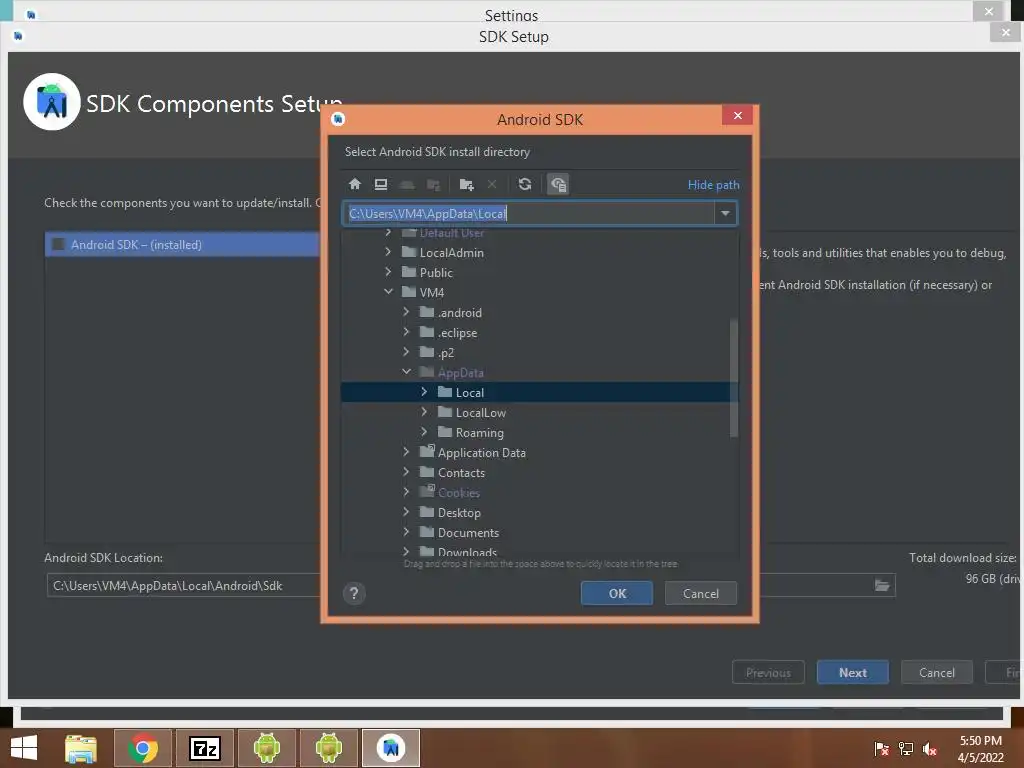Launch Chrome from the taskbar
Screen dimensions: 1024x768
coord(143,748)
